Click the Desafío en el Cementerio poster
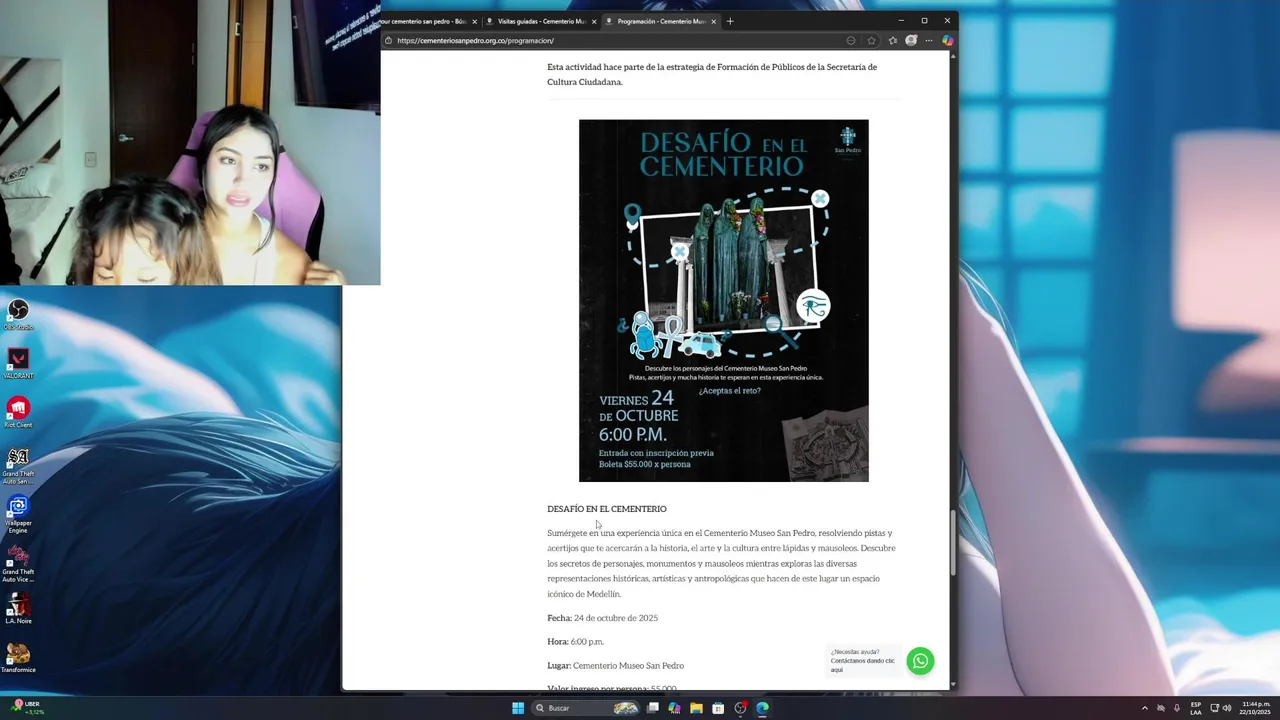 724,301
